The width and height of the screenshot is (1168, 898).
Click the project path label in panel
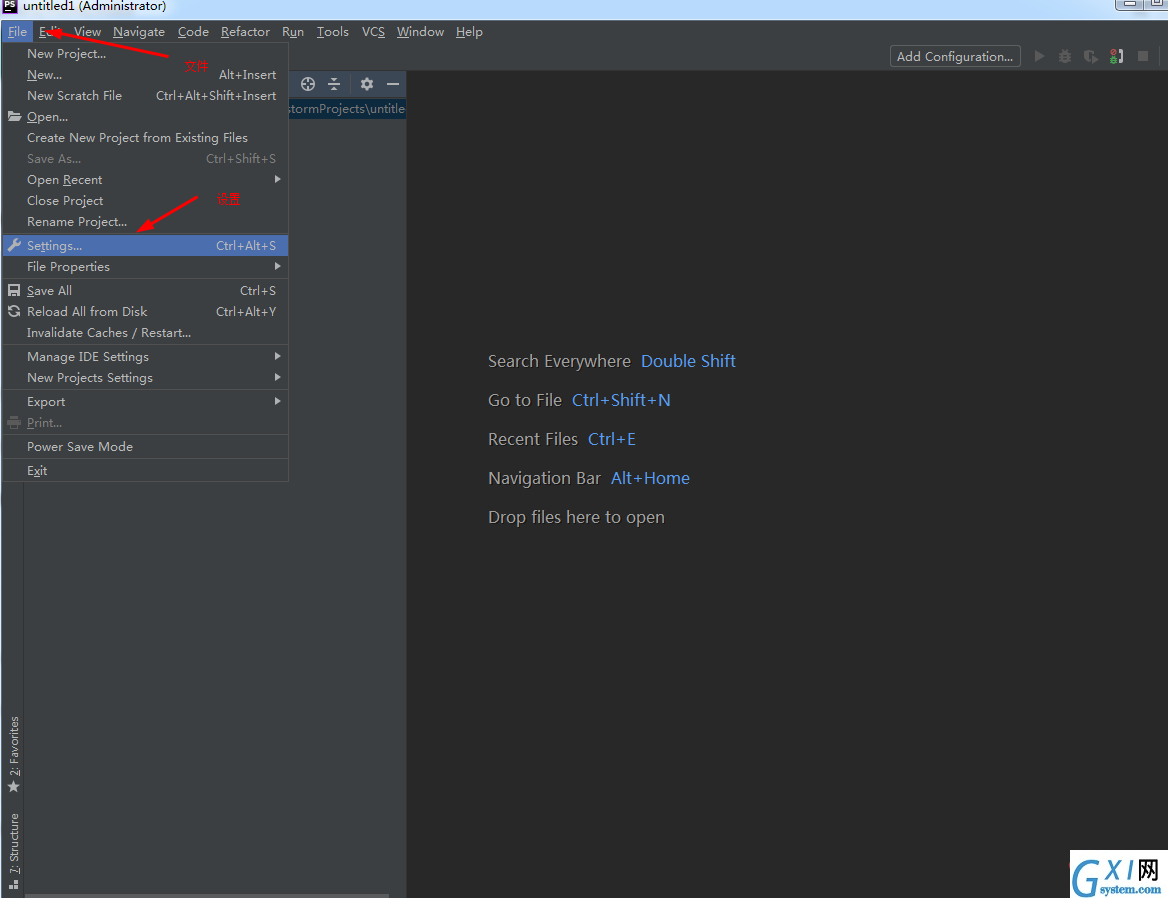tap(347, 109)
